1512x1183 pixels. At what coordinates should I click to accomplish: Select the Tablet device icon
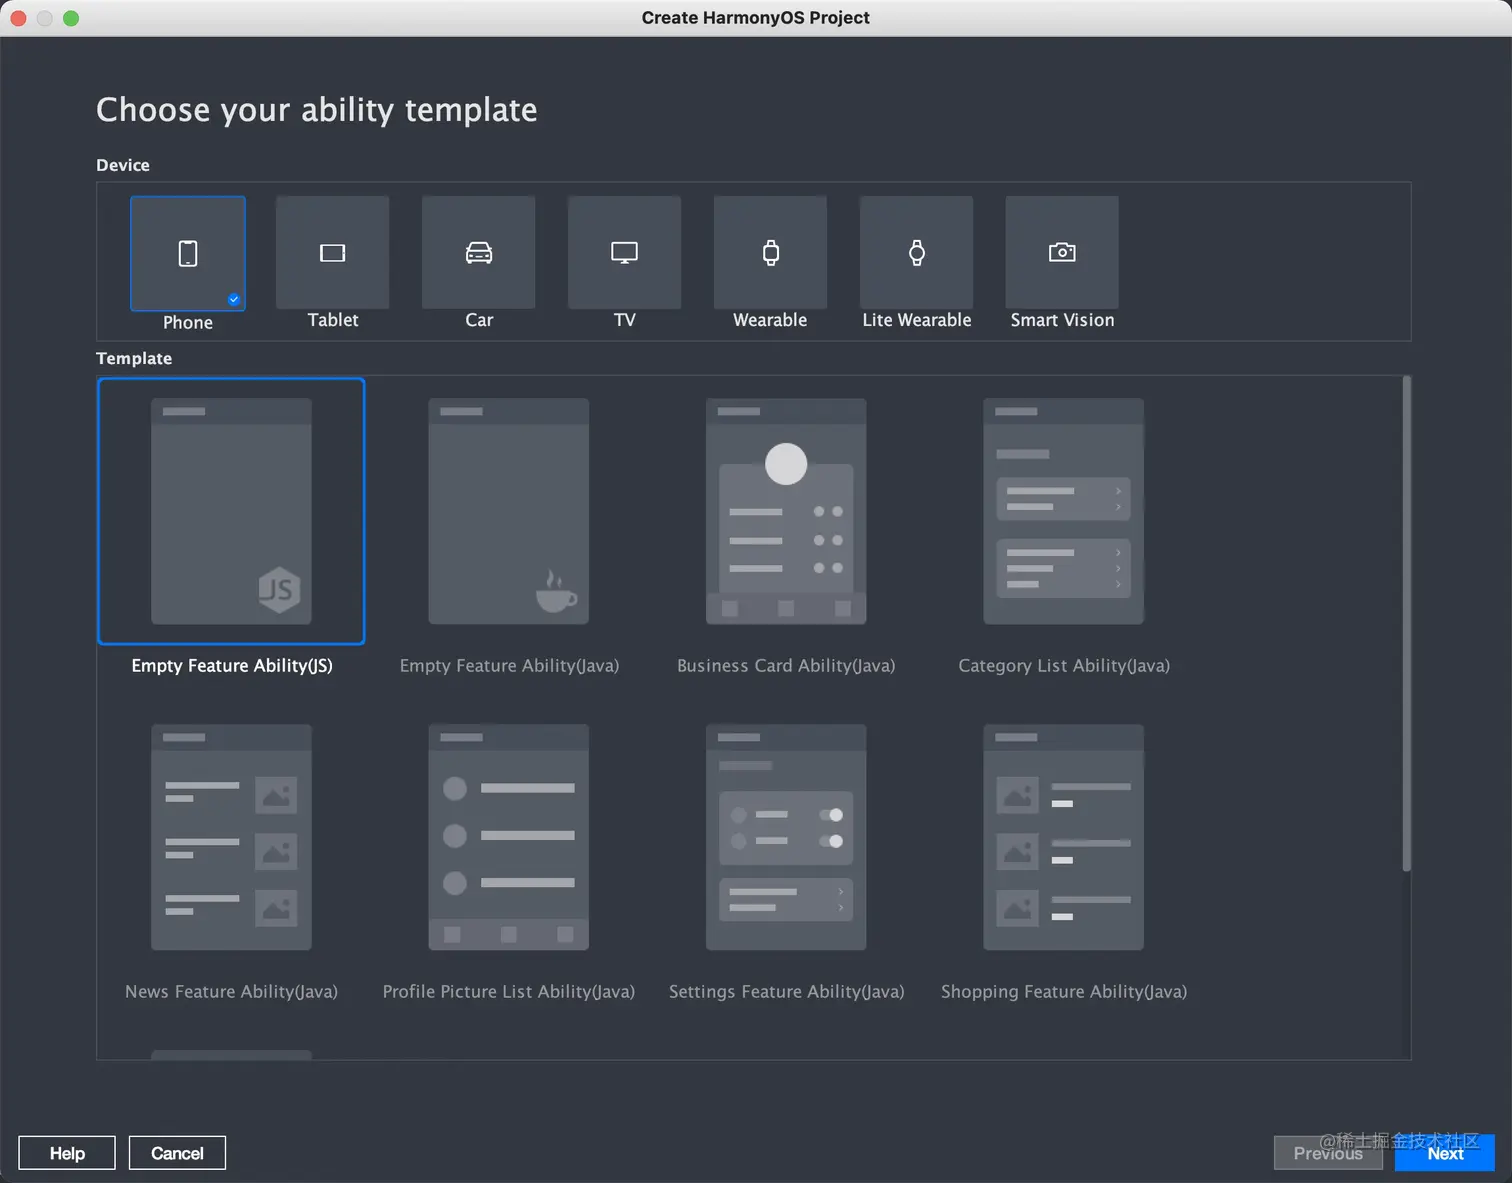coord(333,253)
